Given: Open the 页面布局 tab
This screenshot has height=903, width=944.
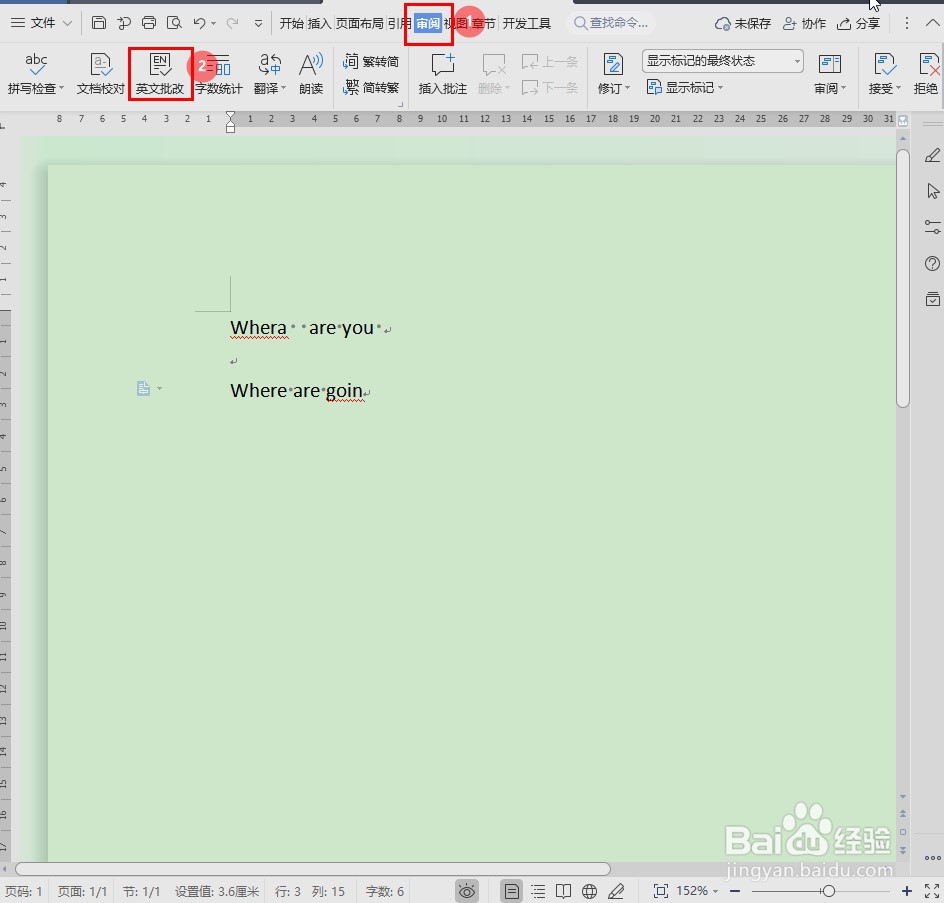Looking at the screenshot, I should (359, 23).
